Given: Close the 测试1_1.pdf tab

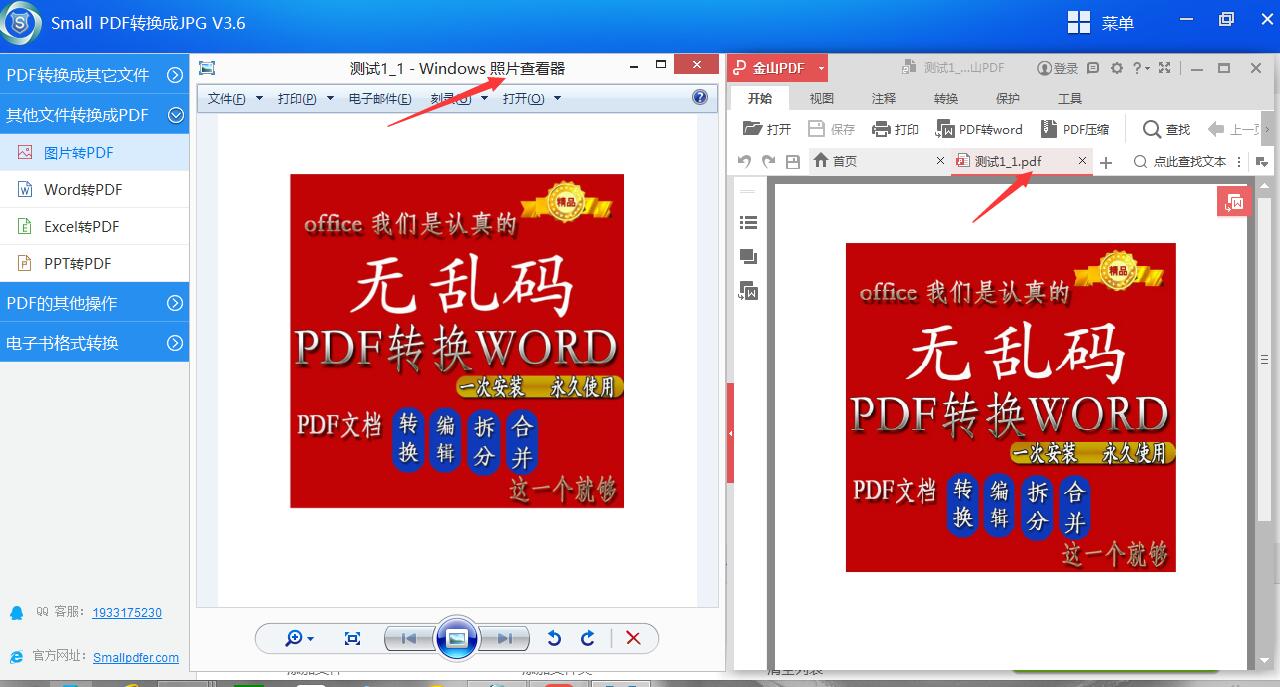Looking at the screenshot, I should pos(1082,161).
